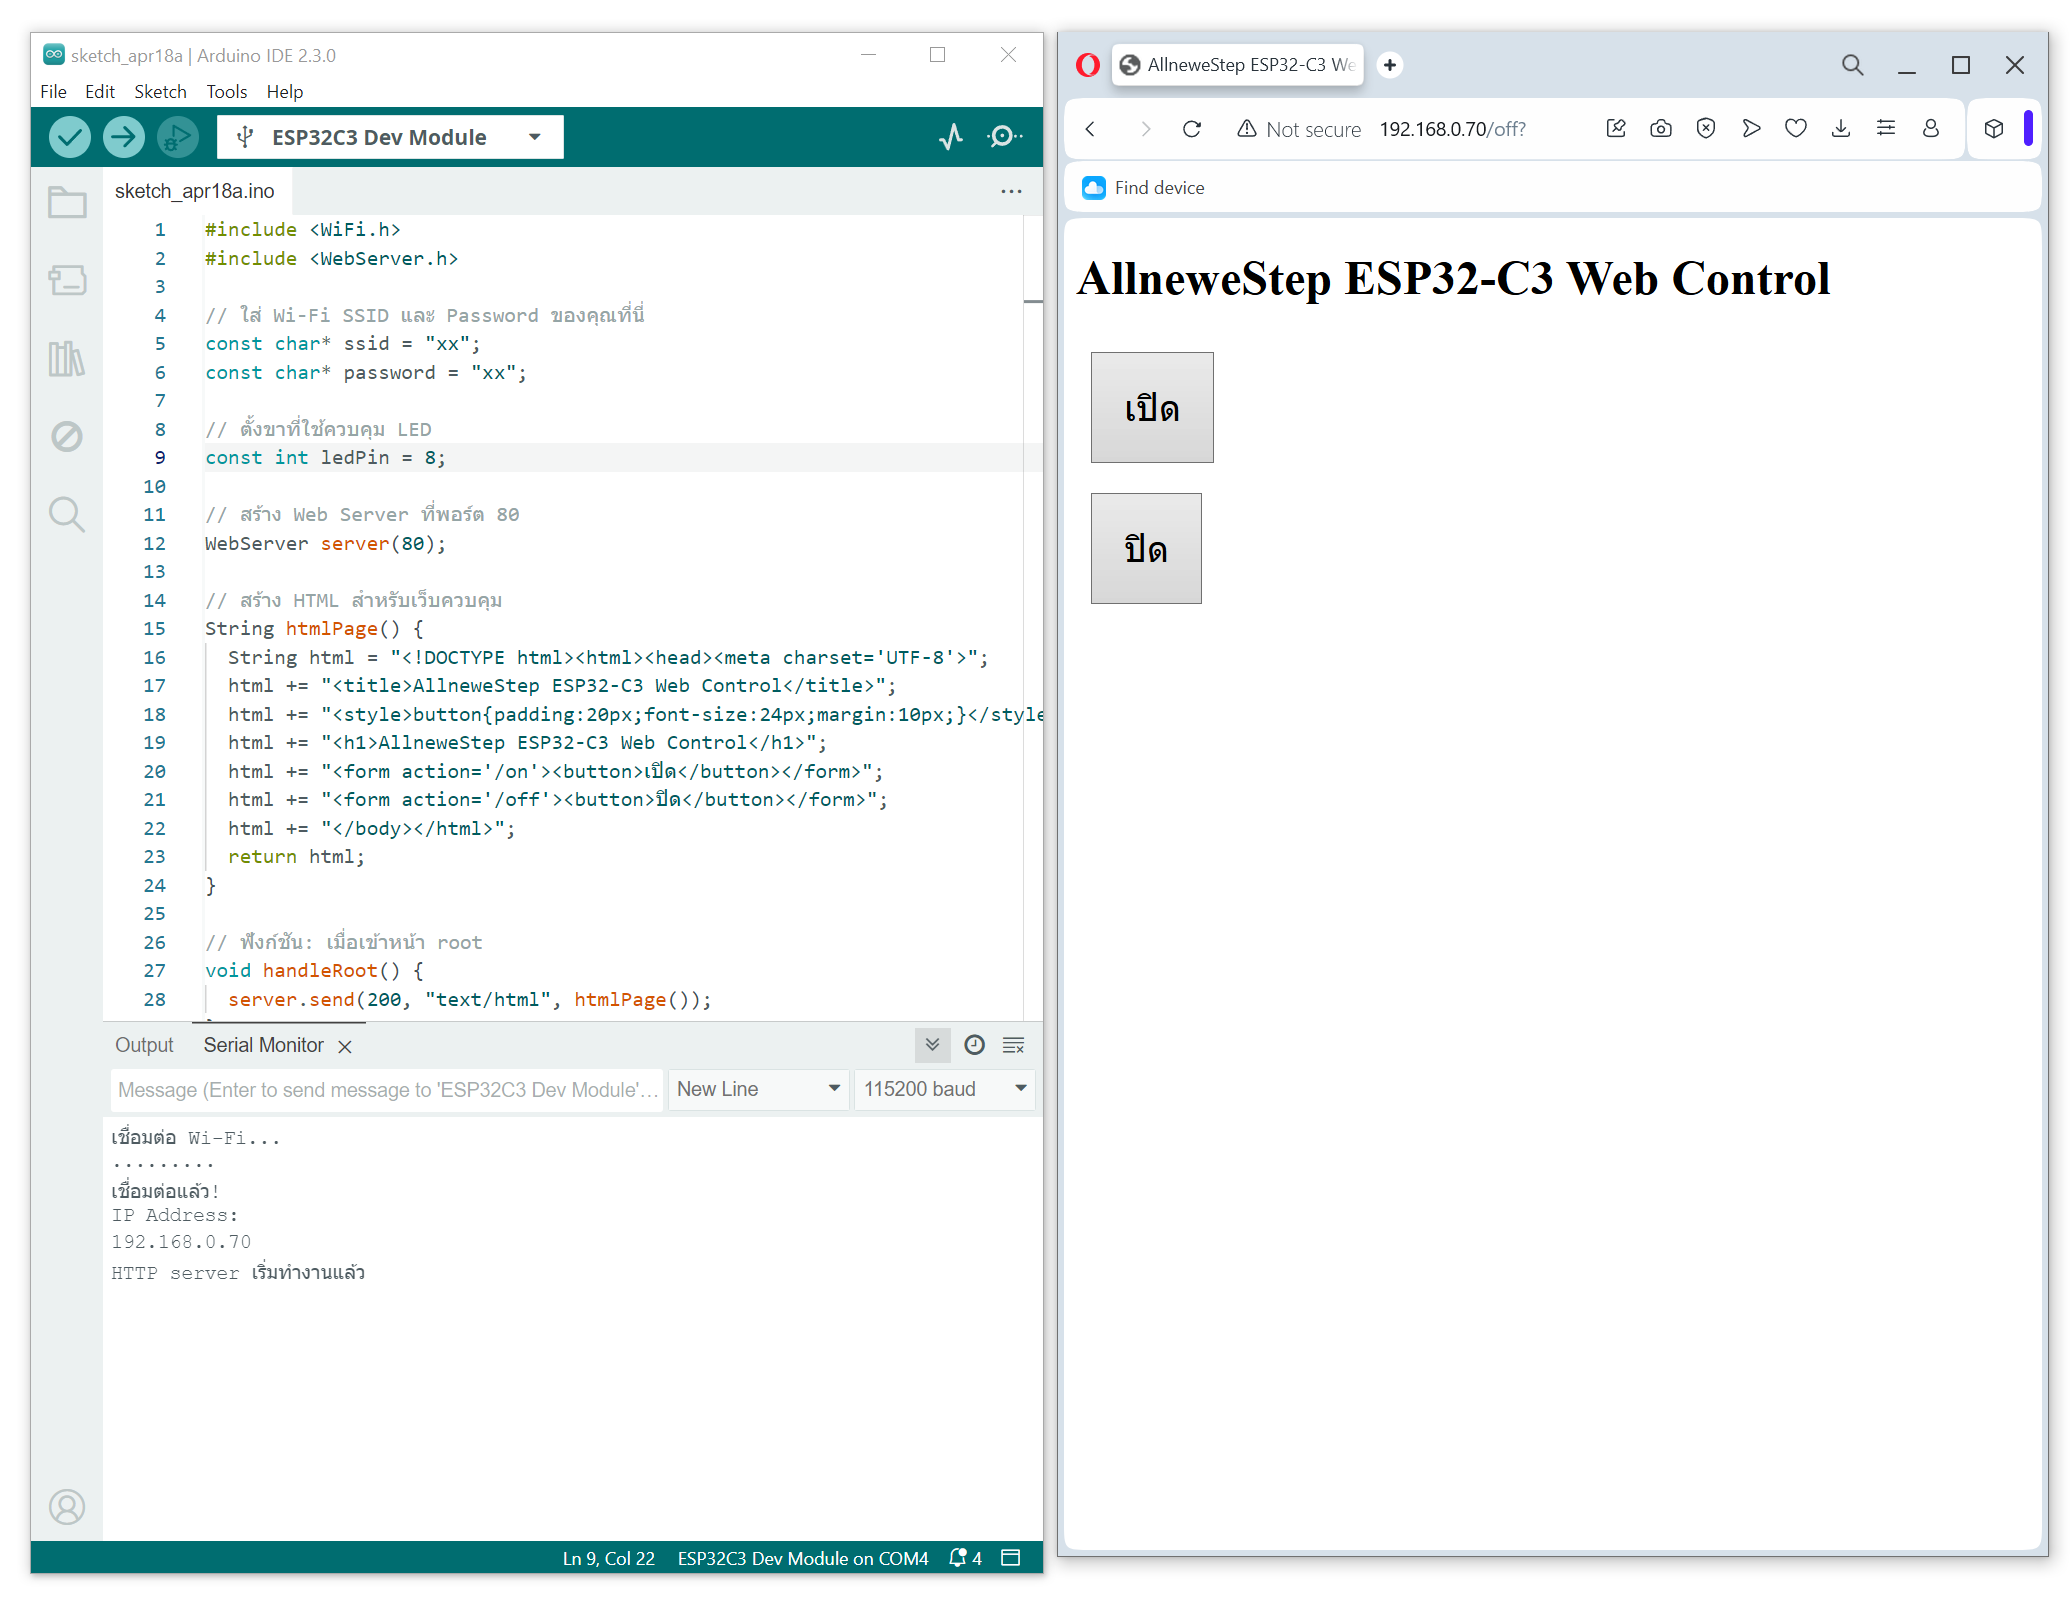Open the Serial Plotter icon
Screen dimensions: 2070x1597
pyautogui.click(x=951, y=137)
